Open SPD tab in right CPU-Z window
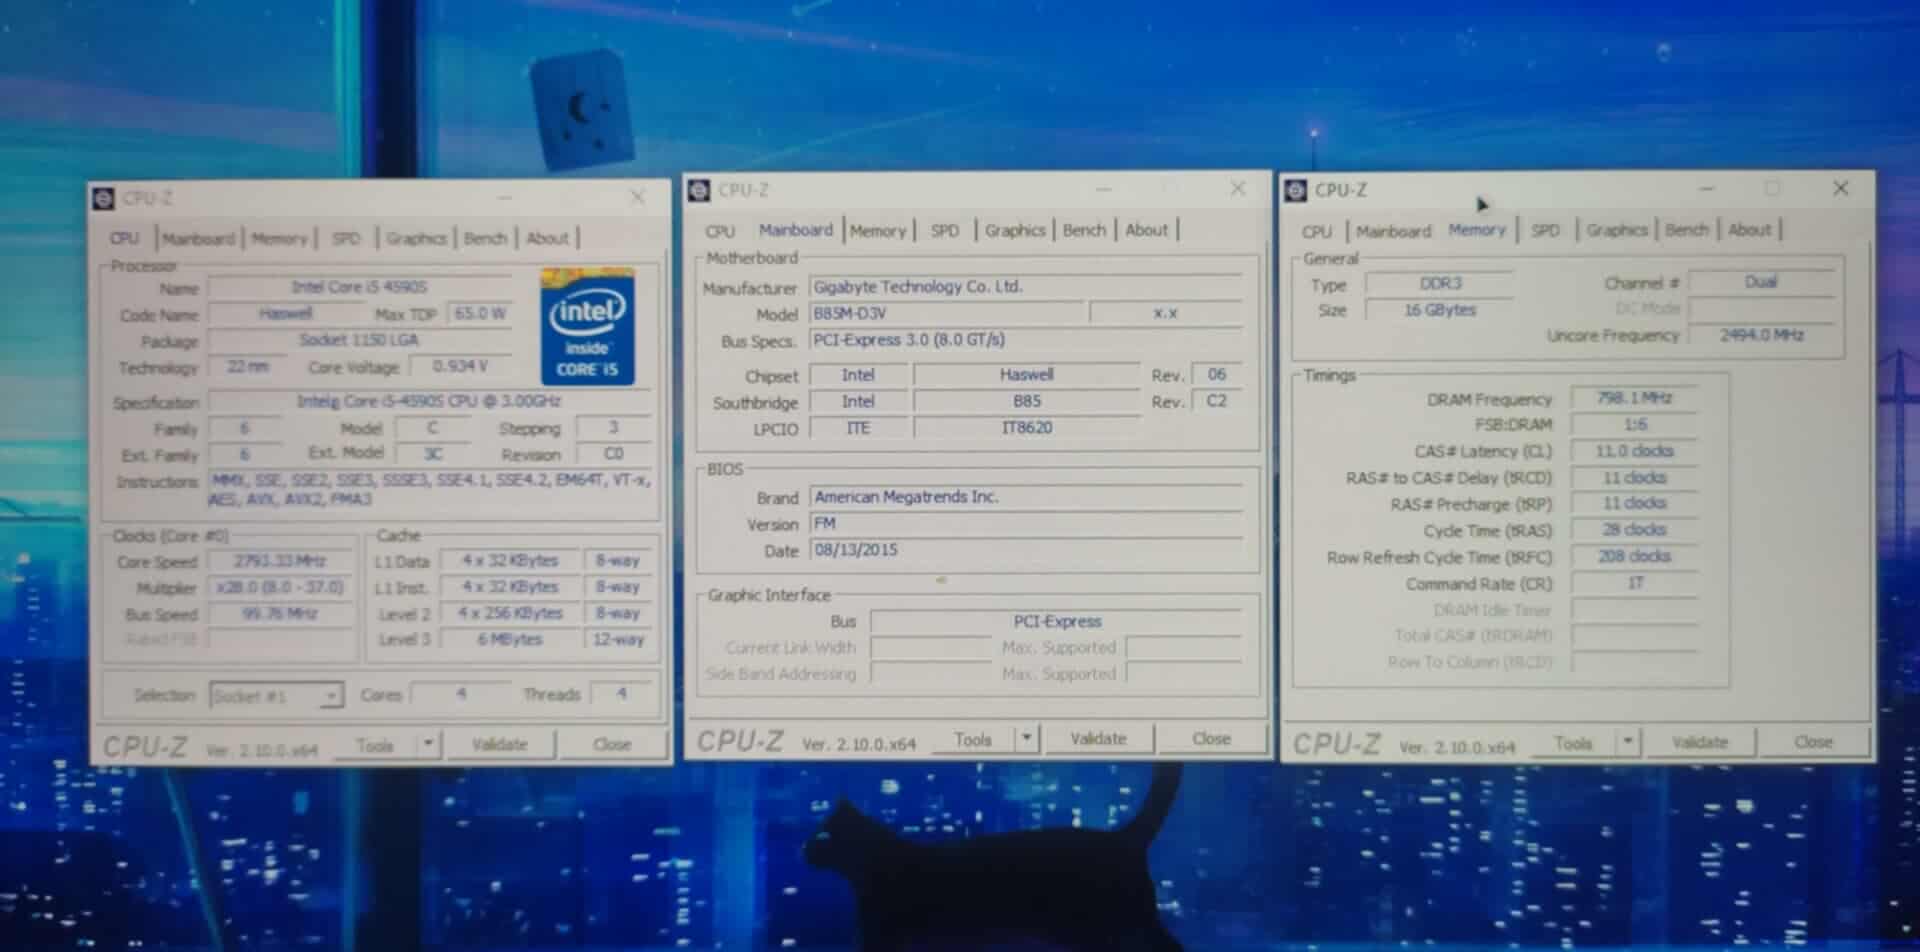Viewport: 1920px width, 952px height. click(x=1545, y=230)
